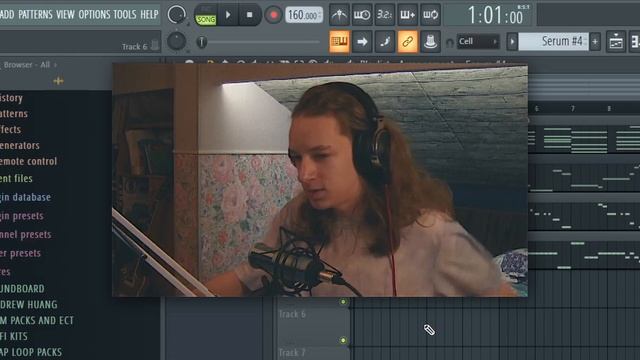Toggle loop recording icon

[x=430, y=15]
